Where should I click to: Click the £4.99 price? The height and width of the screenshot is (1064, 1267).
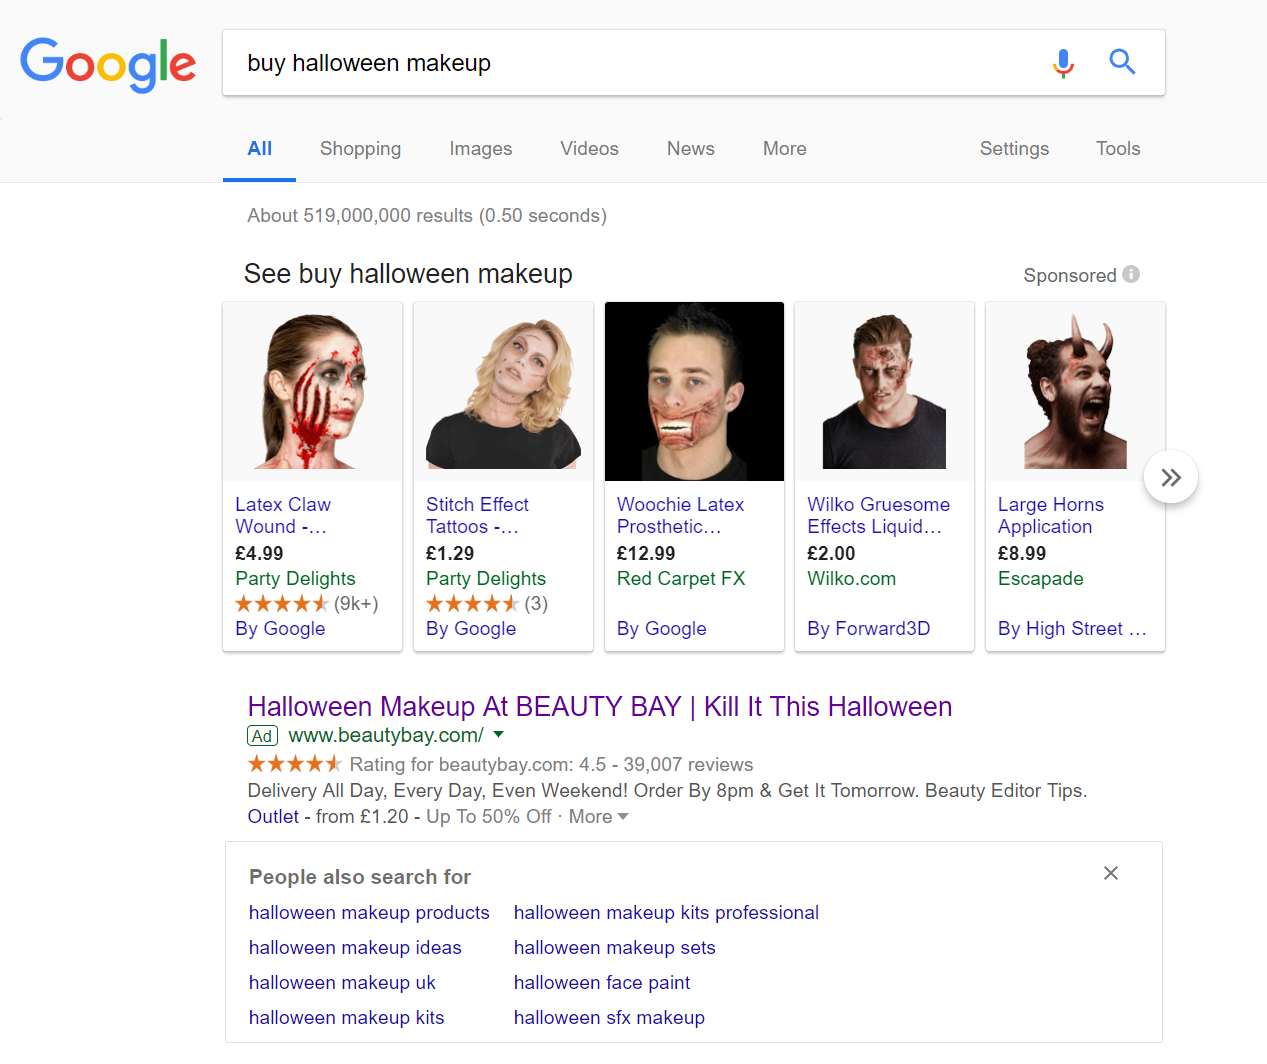click(x=259, y=554)
